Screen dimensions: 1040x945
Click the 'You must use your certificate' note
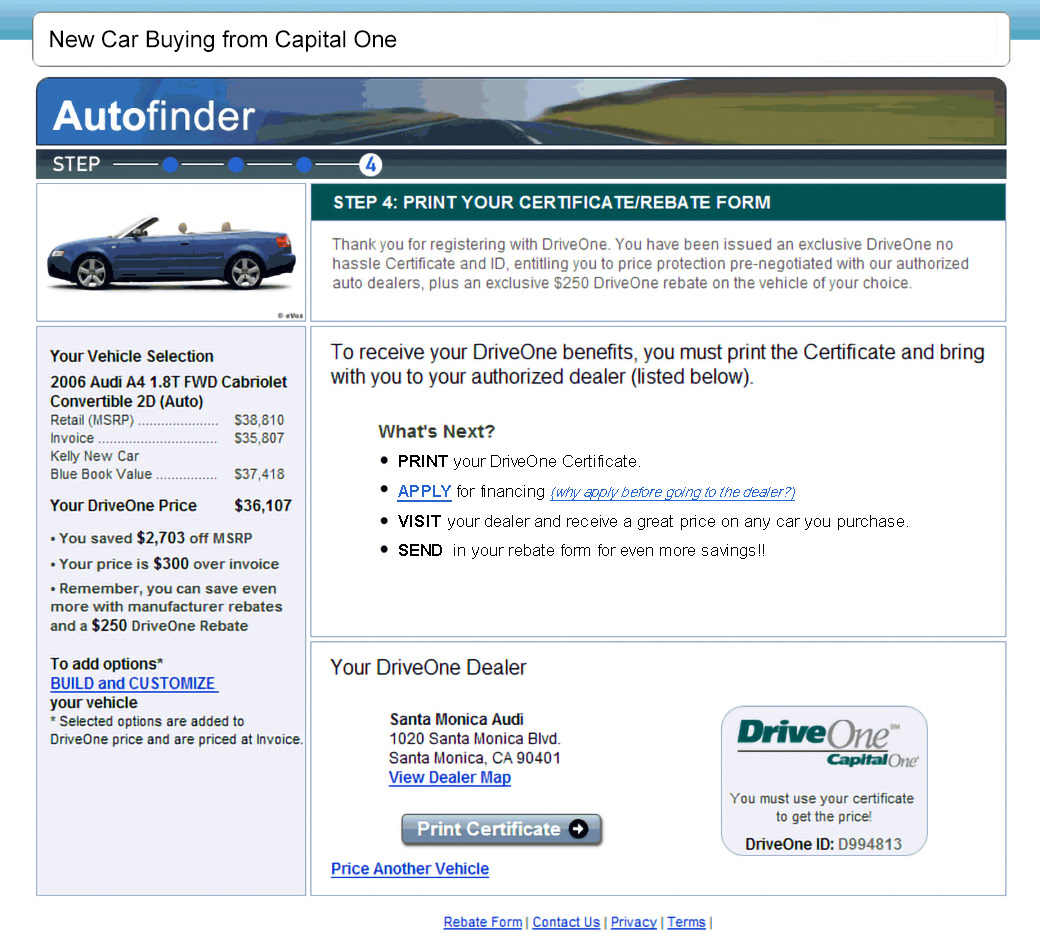[x=822, y=807]
